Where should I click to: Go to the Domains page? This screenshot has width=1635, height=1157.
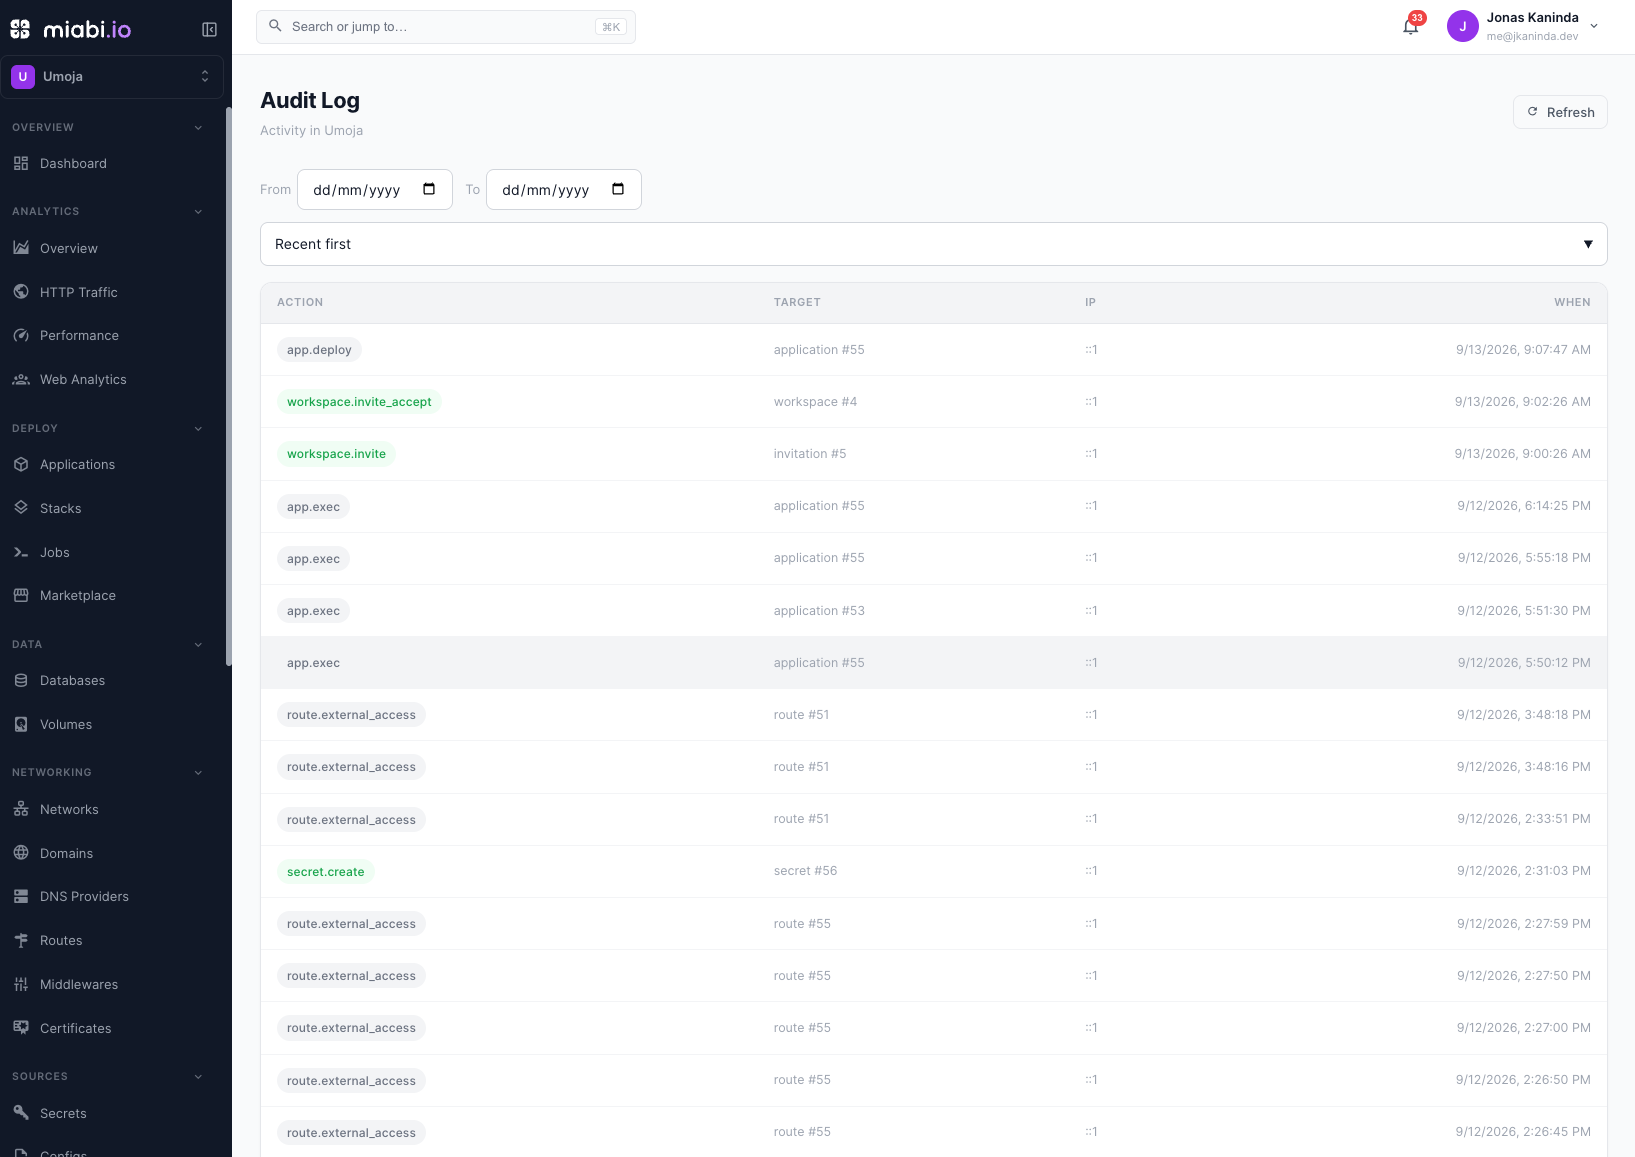[x=66, y=853]
